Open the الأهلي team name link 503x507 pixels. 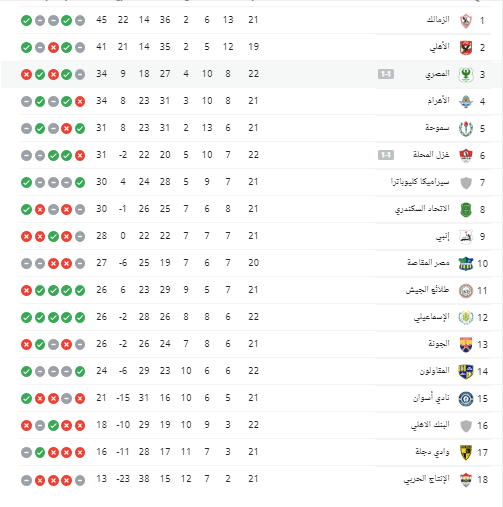(439, 47)
